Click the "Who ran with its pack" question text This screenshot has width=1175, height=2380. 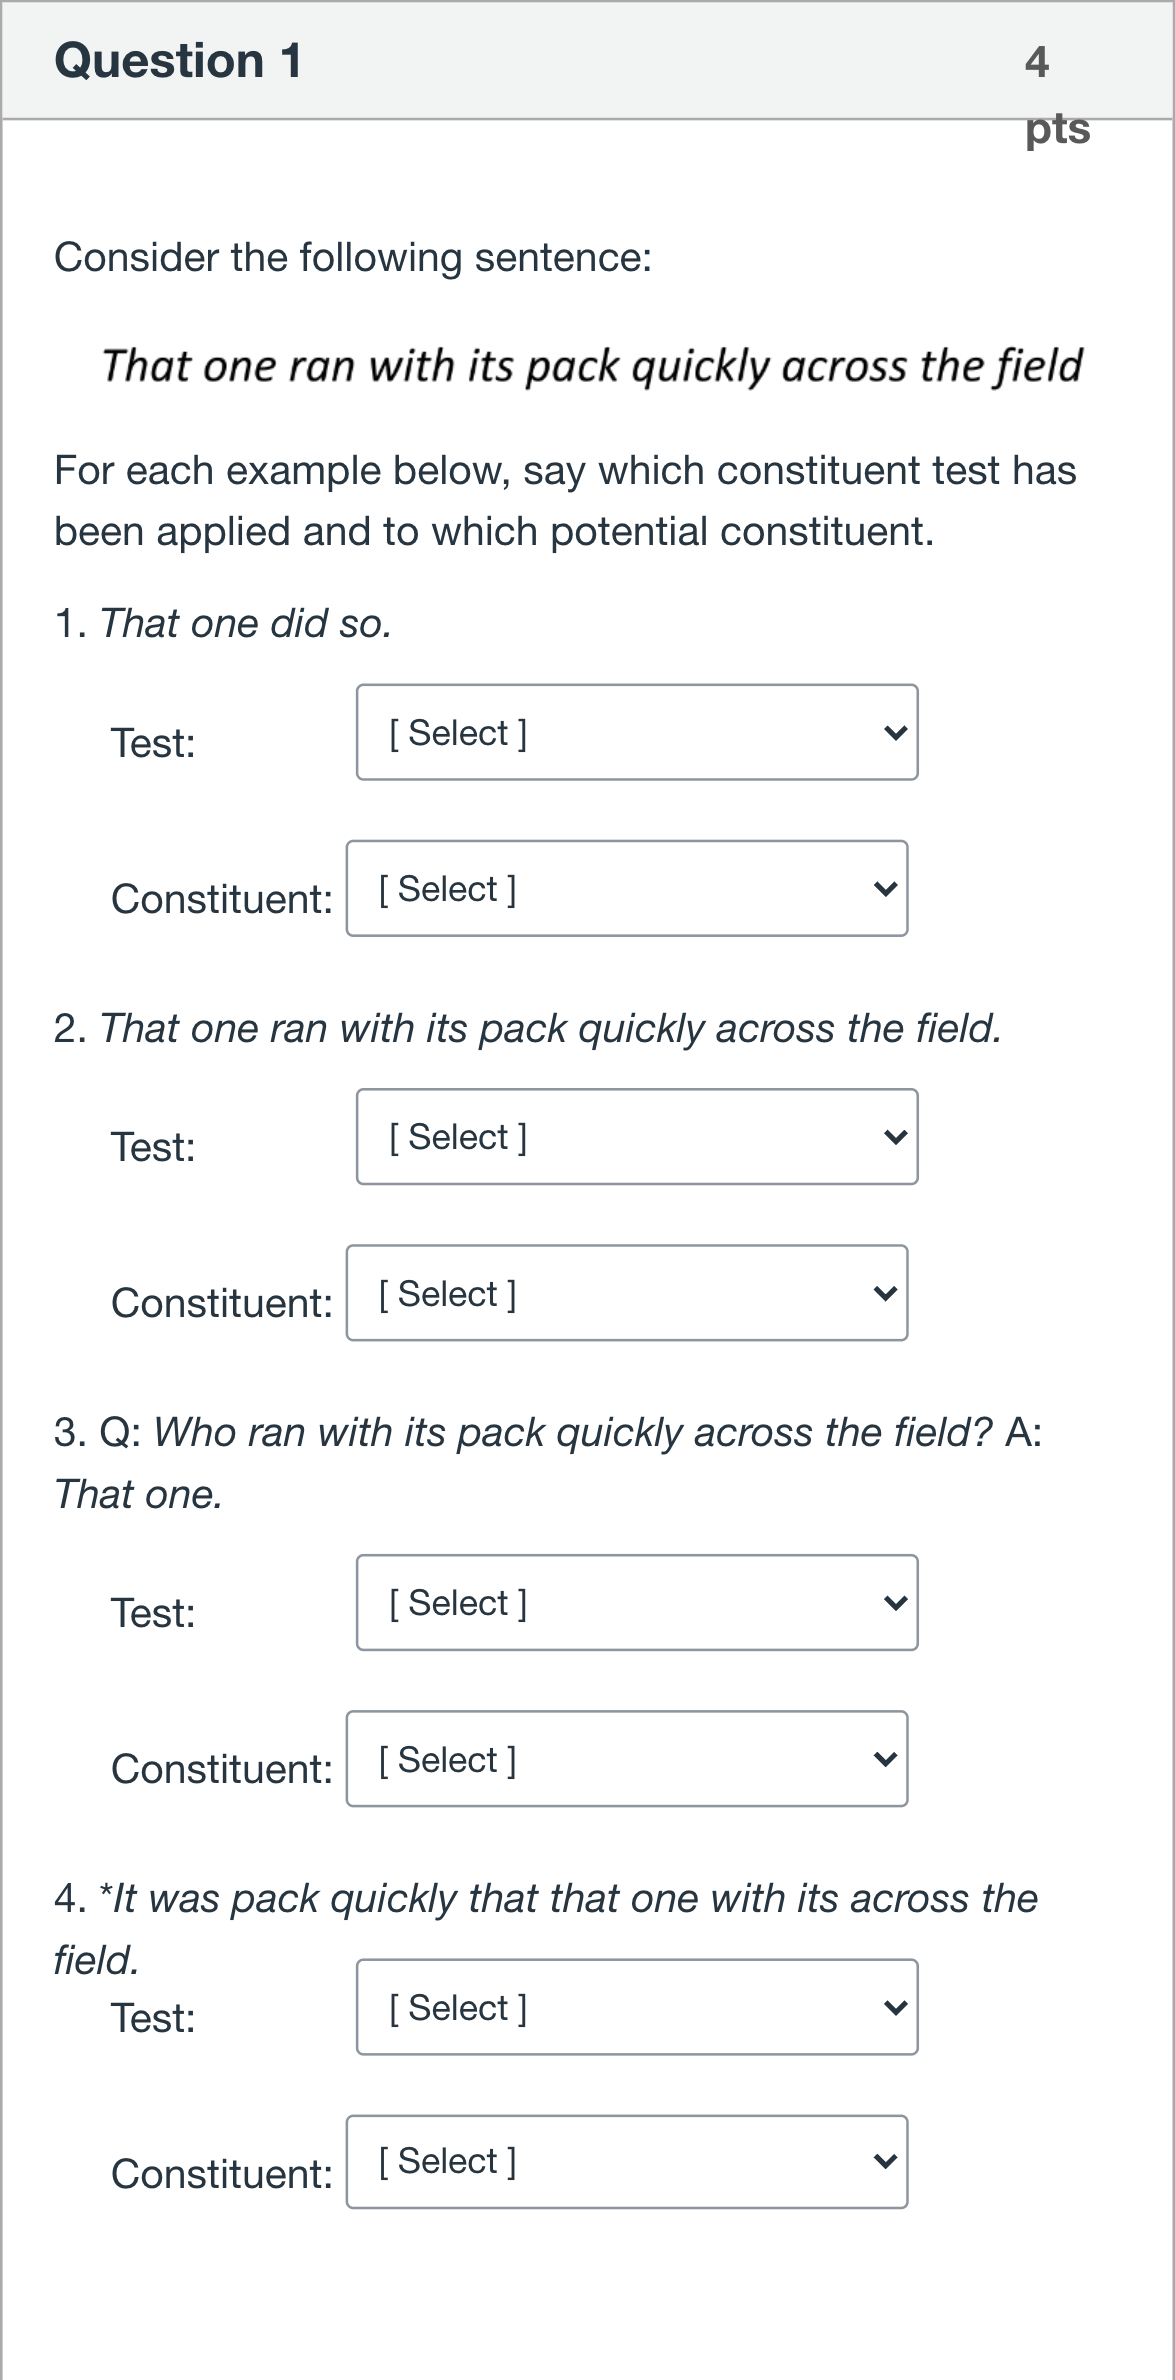(x=548, y=1463)
